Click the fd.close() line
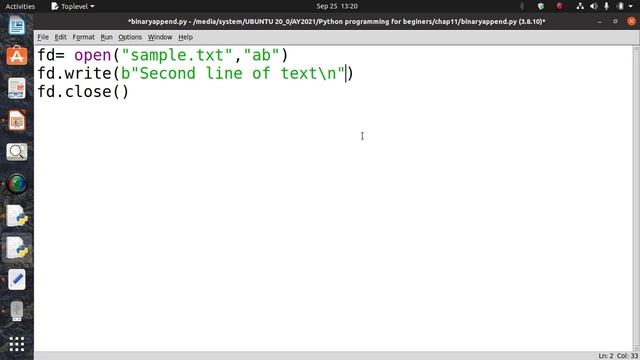640x360 pixels. click(83, 92)
